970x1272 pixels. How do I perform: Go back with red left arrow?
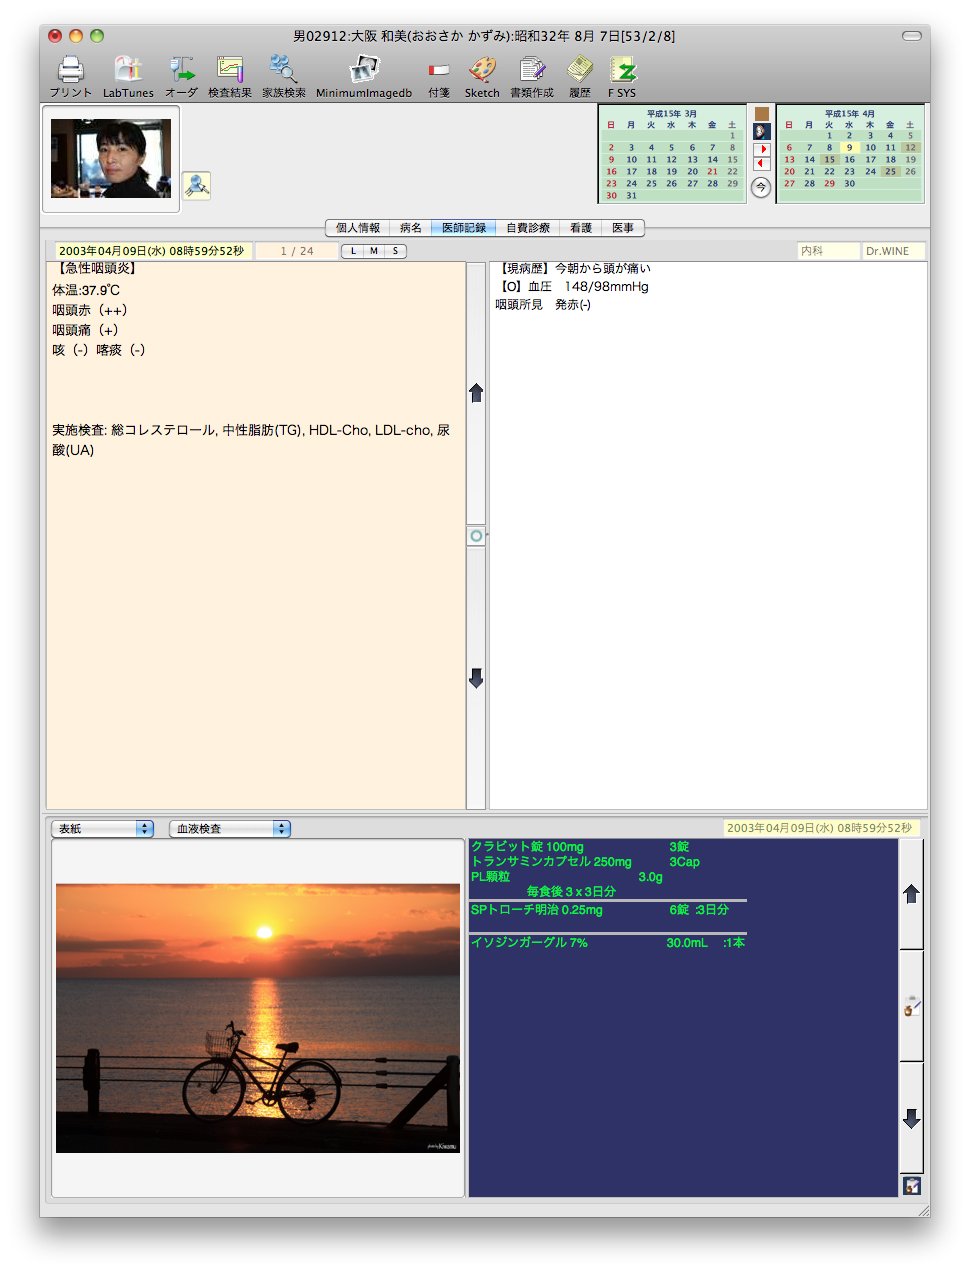point(762,163)
